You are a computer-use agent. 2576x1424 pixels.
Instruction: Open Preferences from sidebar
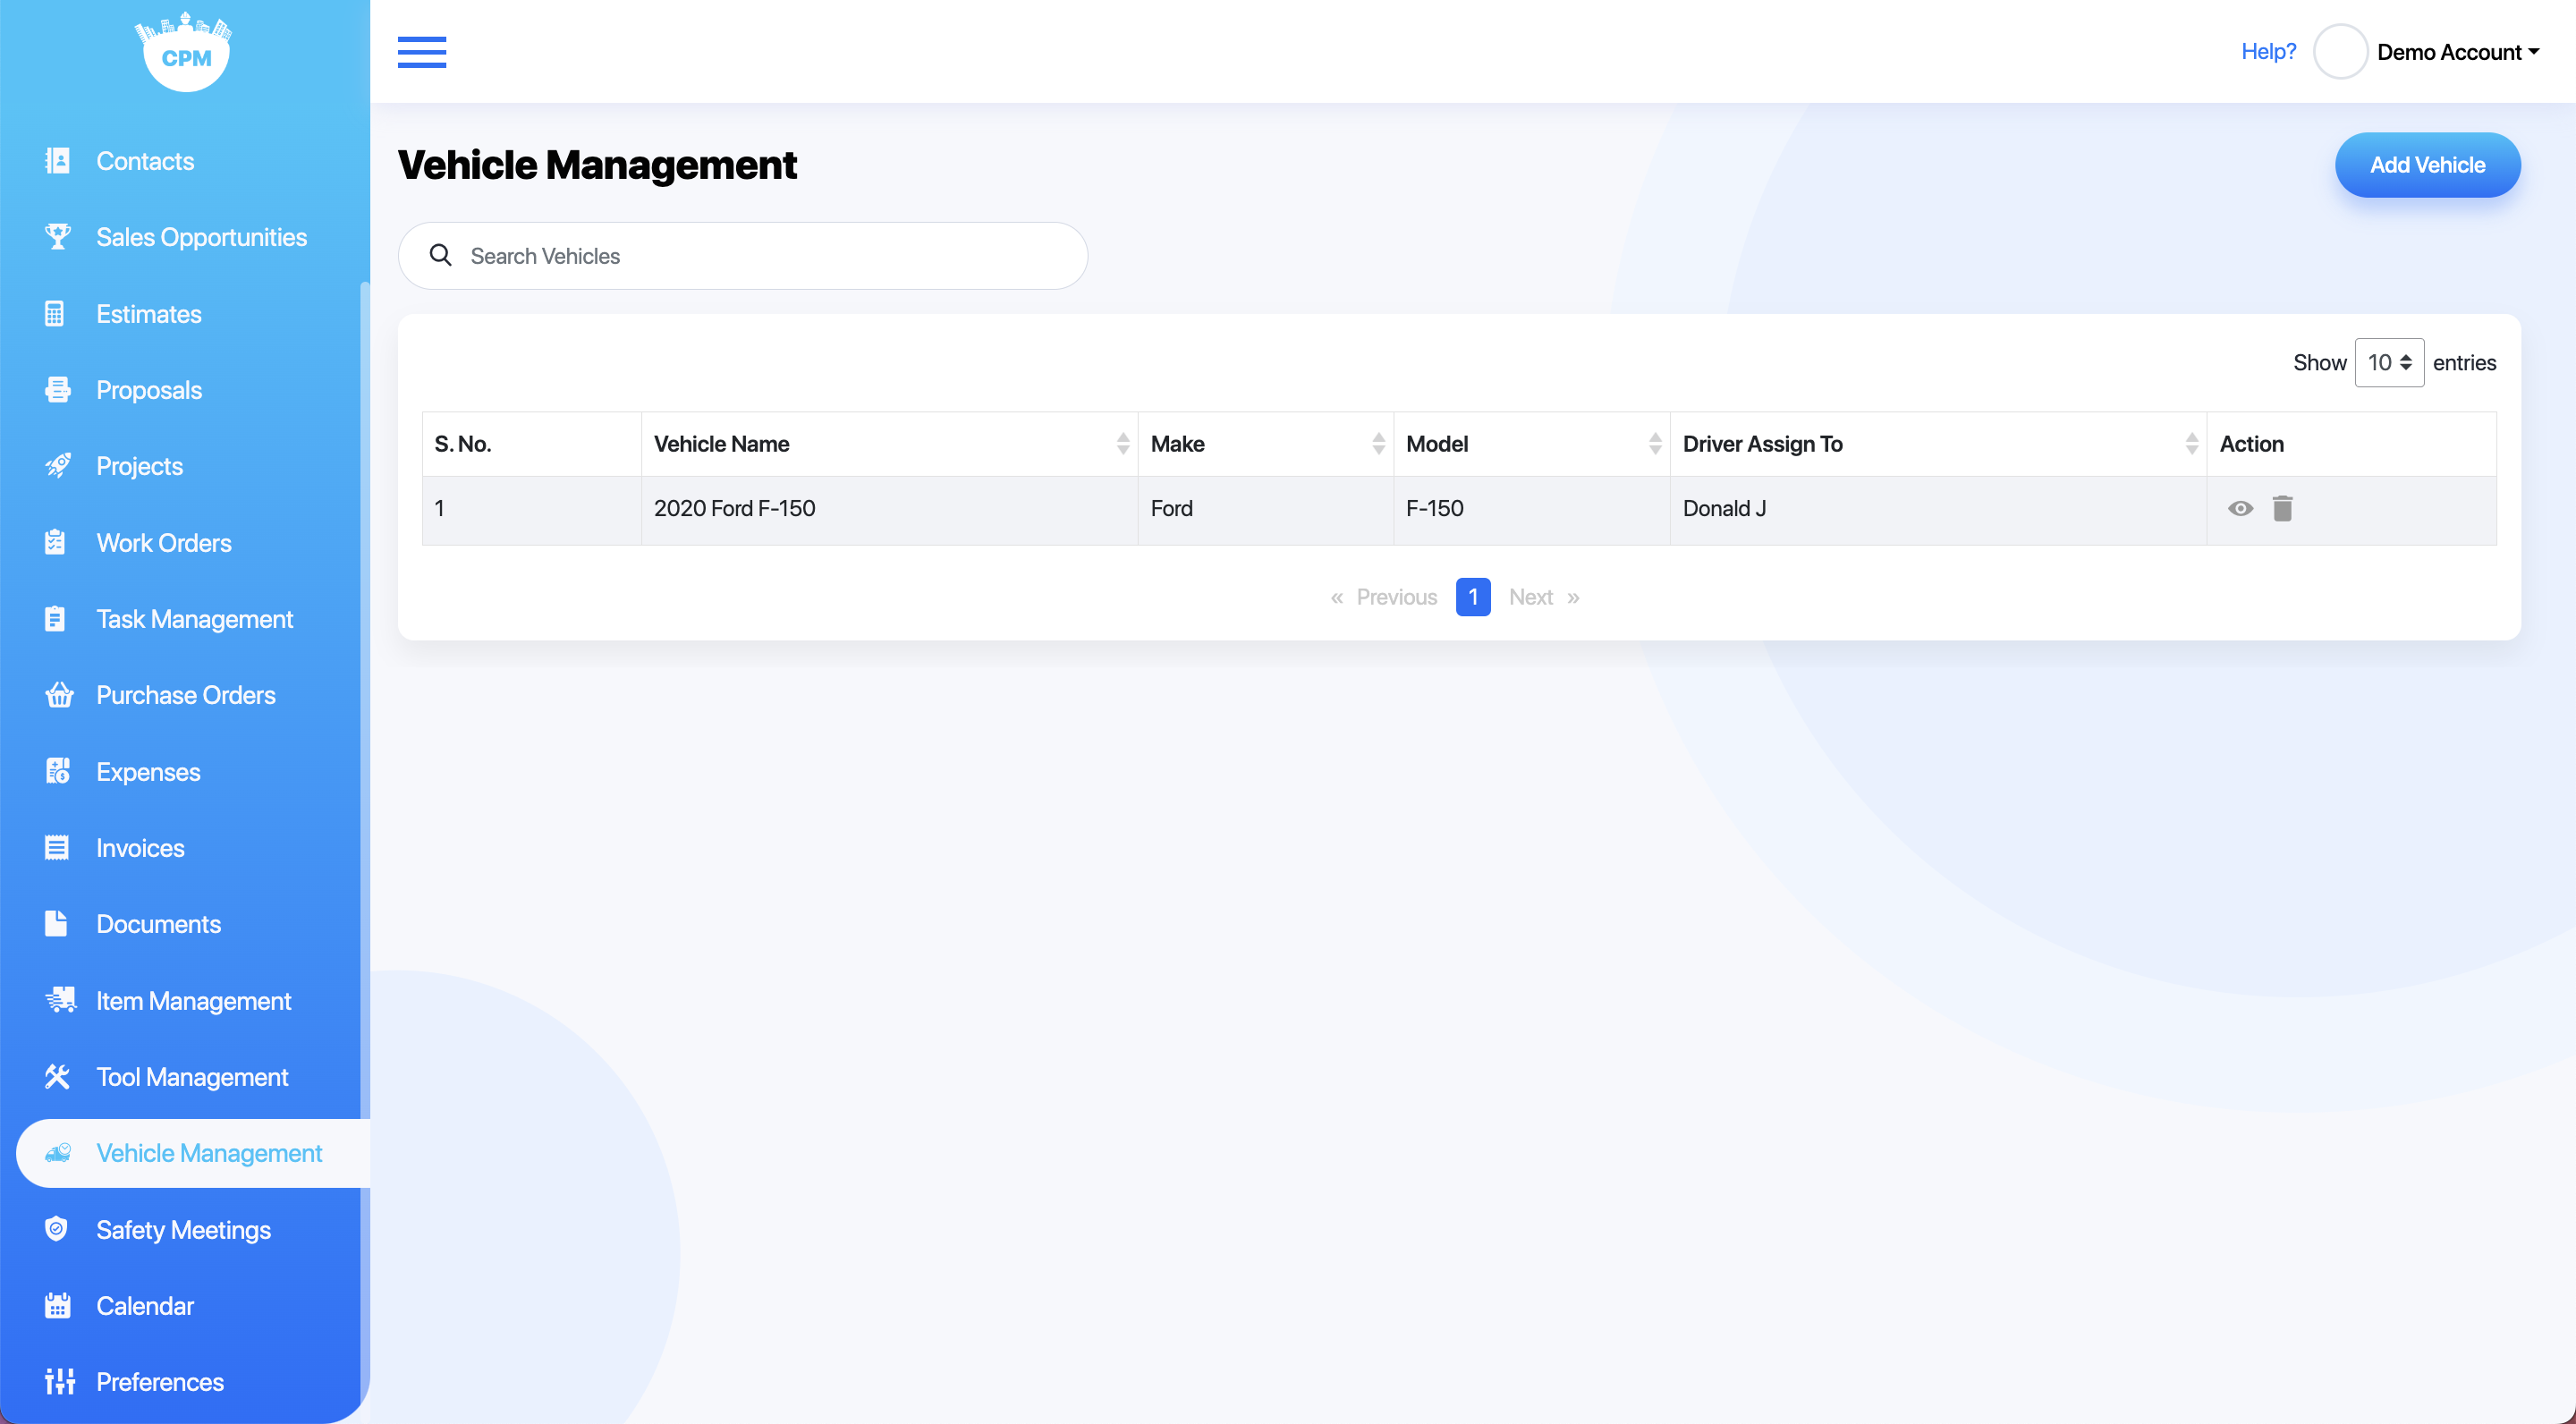click(160, 1381)
